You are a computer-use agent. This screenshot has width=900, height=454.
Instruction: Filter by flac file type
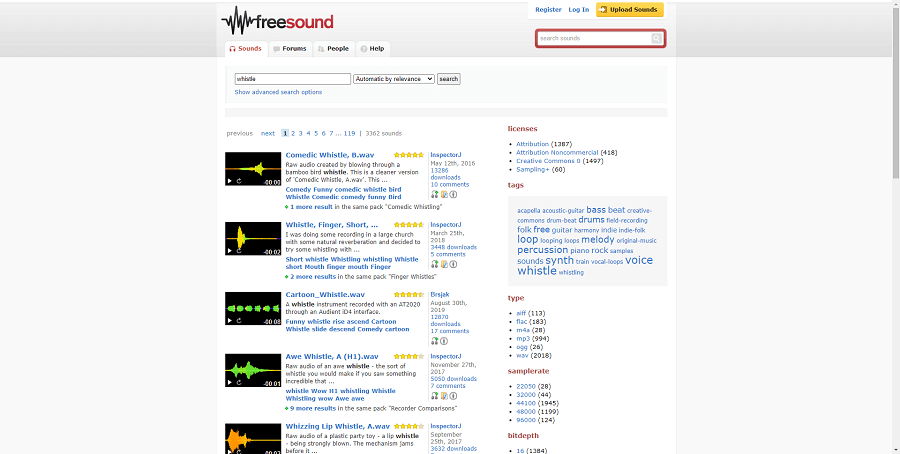(522, 322)
